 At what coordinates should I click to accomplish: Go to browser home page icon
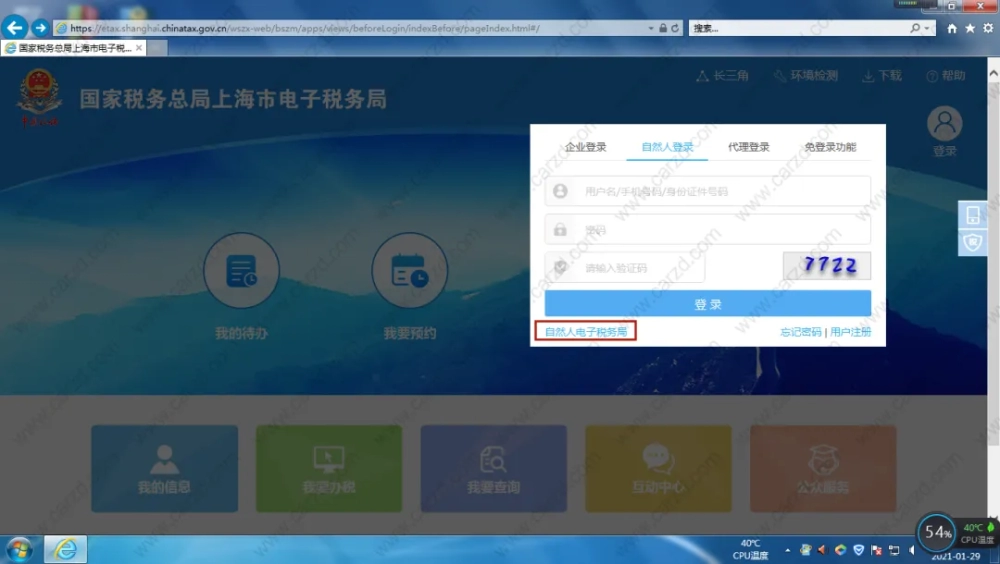[x=952, y=28]
